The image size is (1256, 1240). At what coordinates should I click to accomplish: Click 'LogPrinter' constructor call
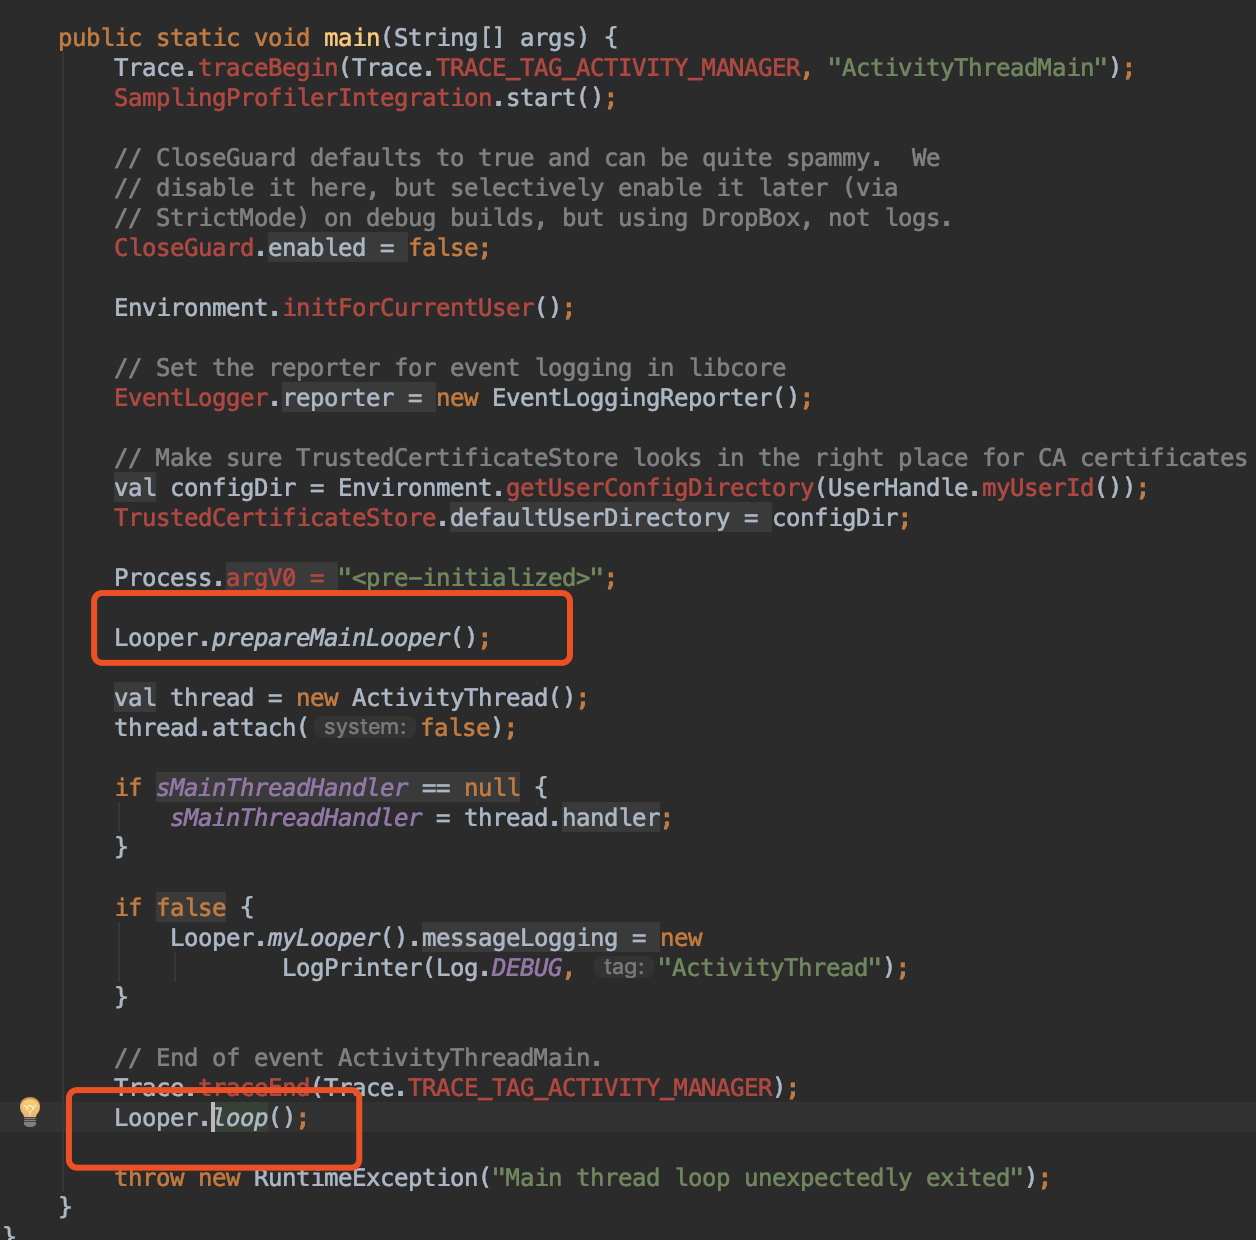click(352, 968)
